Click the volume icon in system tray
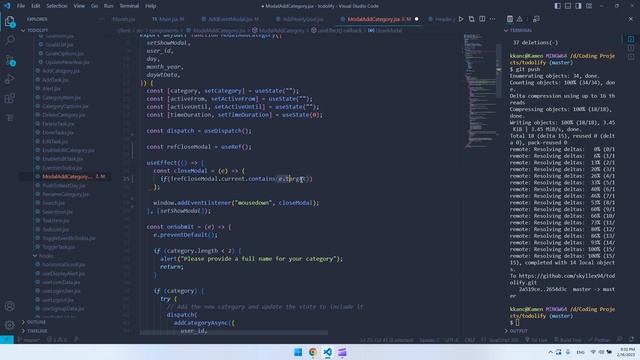The width and height of the screenshot is (640, 360). [x=601, y=352]
